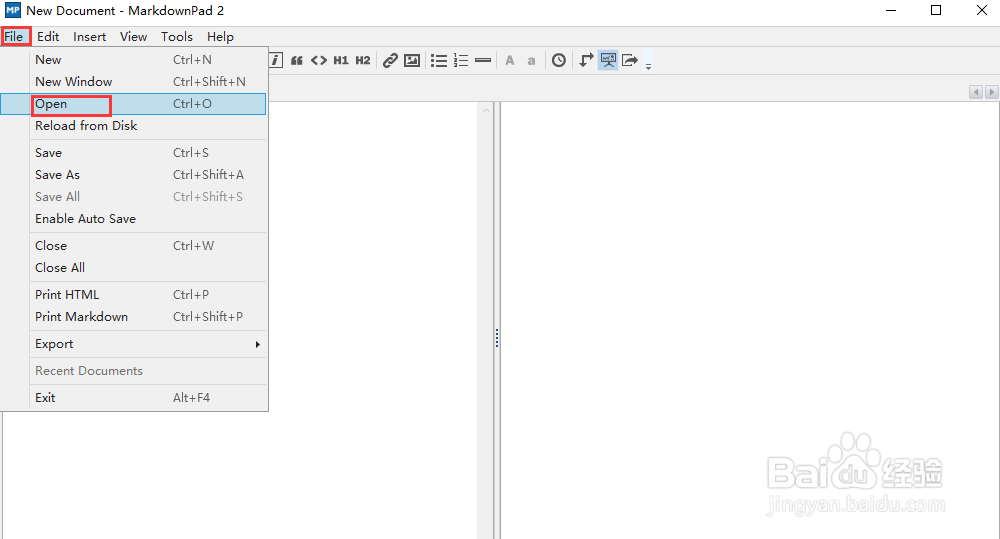
Task: Minimize the MarkdownPad window
Action: [x=892, y=10]
